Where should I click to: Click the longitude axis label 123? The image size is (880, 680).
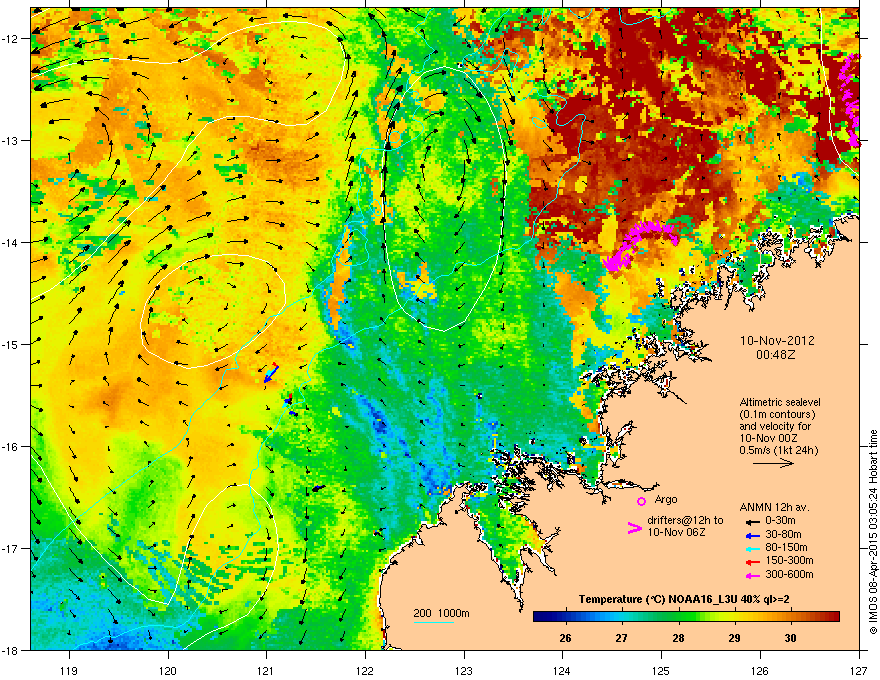coord(464,670)
